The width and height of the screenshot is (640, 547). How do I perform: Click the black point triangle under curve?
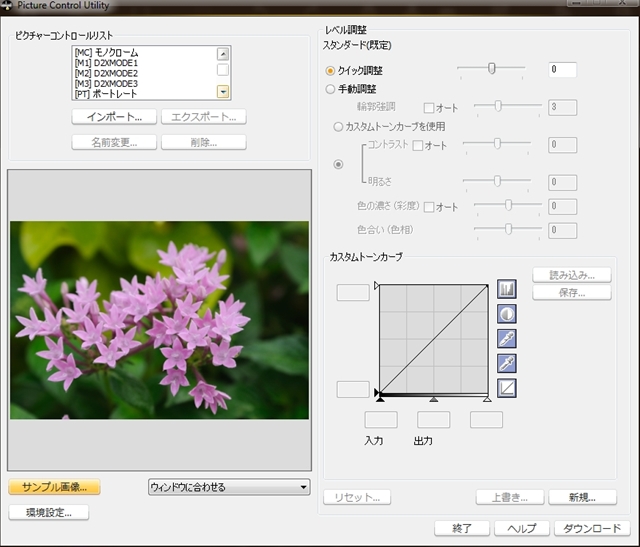coord(381,399)
